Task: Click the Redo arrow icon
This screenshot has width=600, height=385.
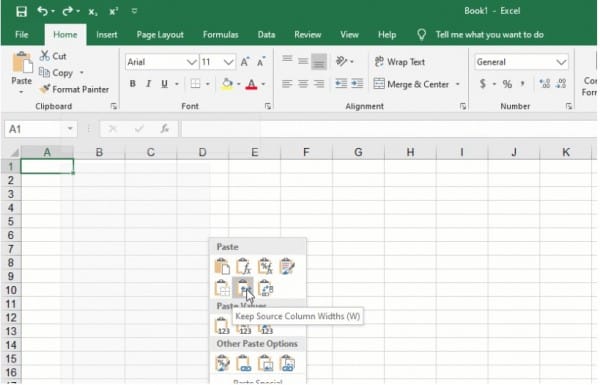Action: coord(67,11)
